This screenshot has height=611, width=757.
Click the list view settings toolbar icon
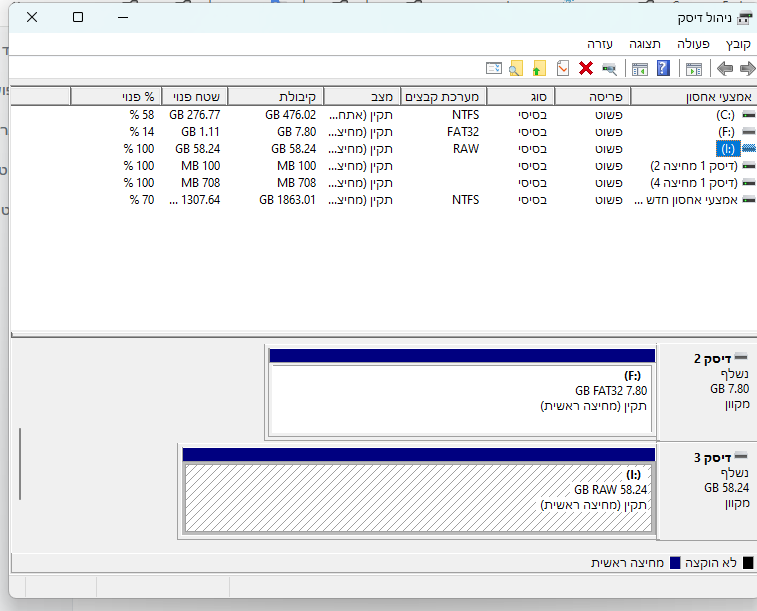493,69
